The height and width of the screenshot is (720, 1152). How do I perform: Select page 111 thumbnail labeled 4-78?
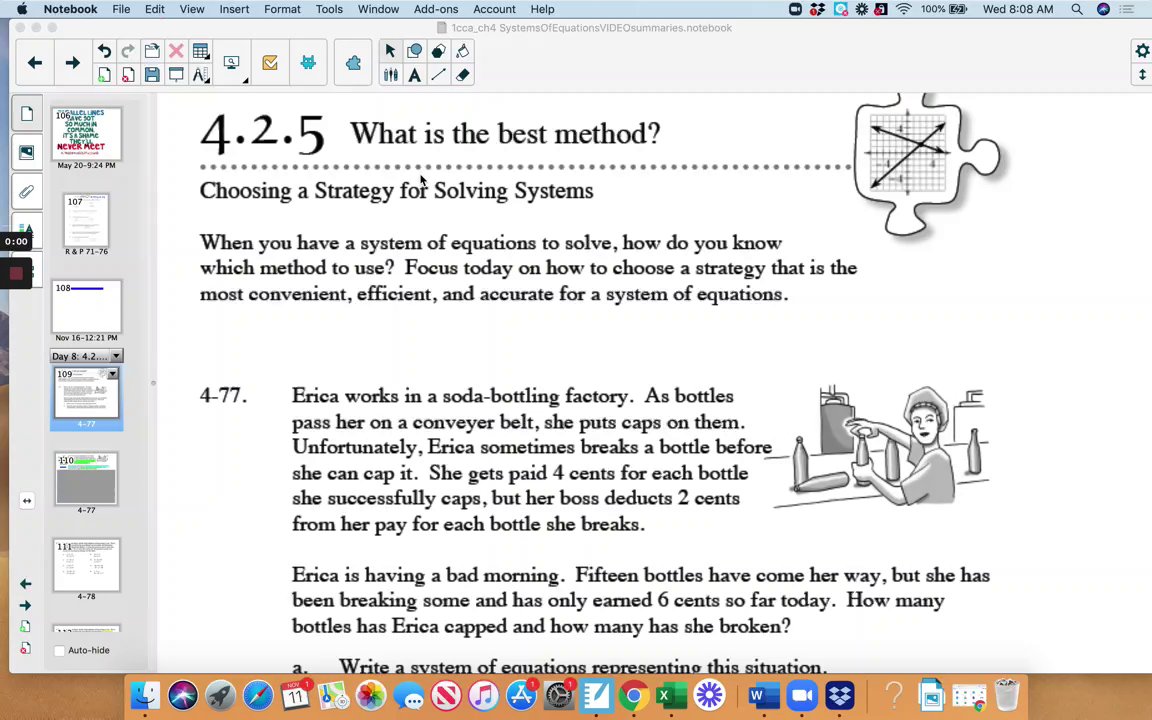coord(87,566)
